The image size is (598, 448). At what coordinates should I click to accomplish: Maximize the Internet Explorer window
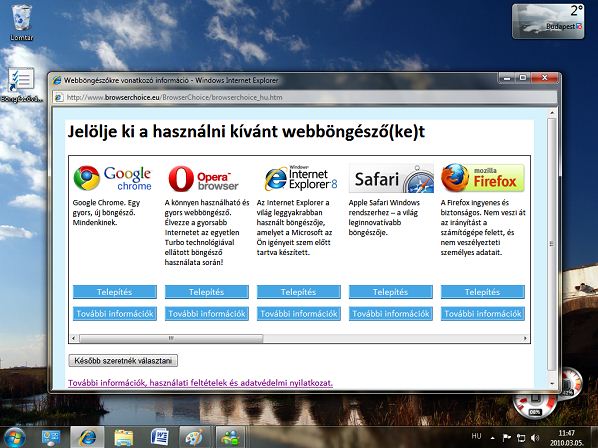point(523,78)
